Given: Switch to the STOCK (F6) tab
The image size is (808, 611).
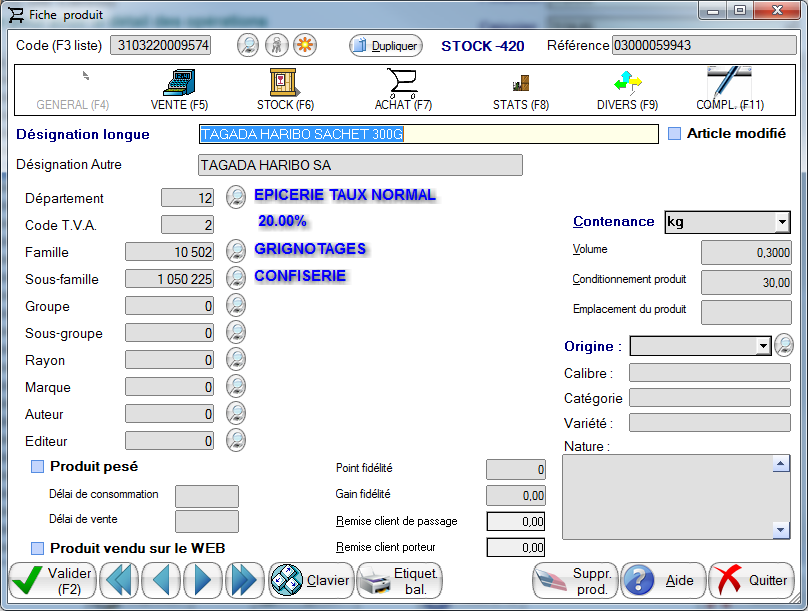Looking at the screenshot, I should tap(284, 88).
